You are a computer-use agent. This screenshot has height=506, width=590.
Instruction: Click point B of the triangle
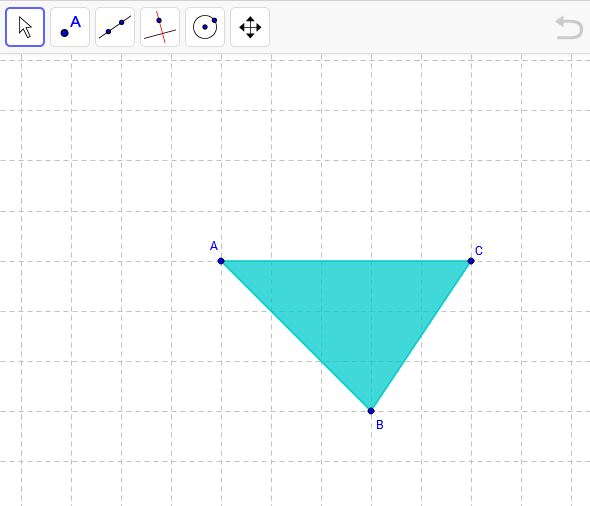pyautogui.click(x=371, y=410)
